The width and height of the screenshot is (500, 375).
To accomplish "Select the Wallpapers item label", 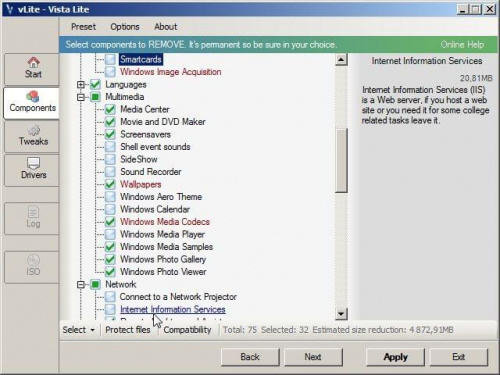I will (x=141, y=184).
